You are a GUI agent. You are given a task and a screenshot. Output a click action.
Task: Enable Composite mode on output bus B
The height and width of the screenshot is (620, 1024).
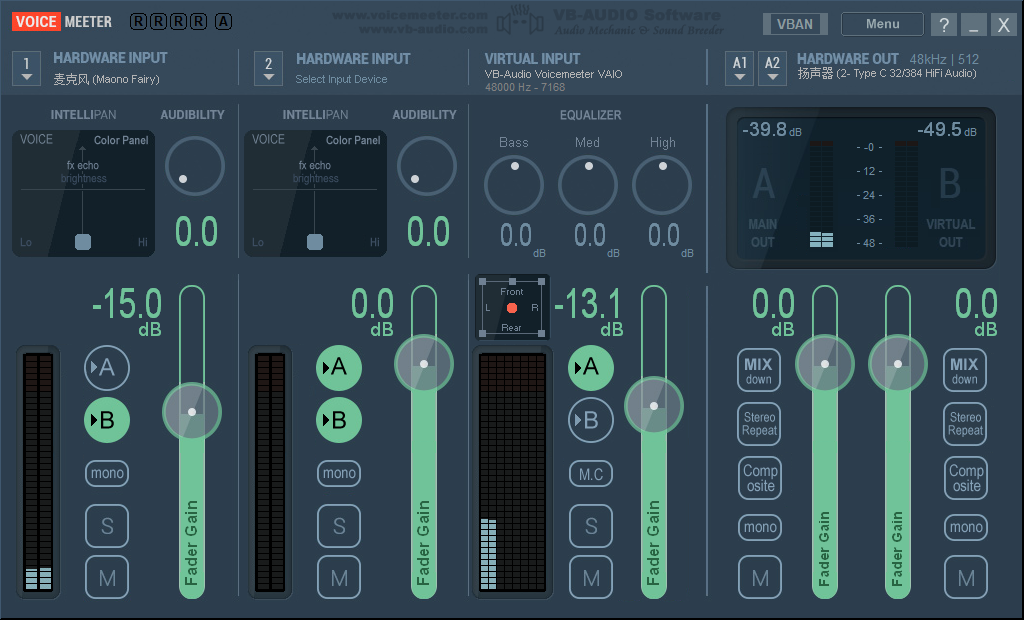point(965,478)
